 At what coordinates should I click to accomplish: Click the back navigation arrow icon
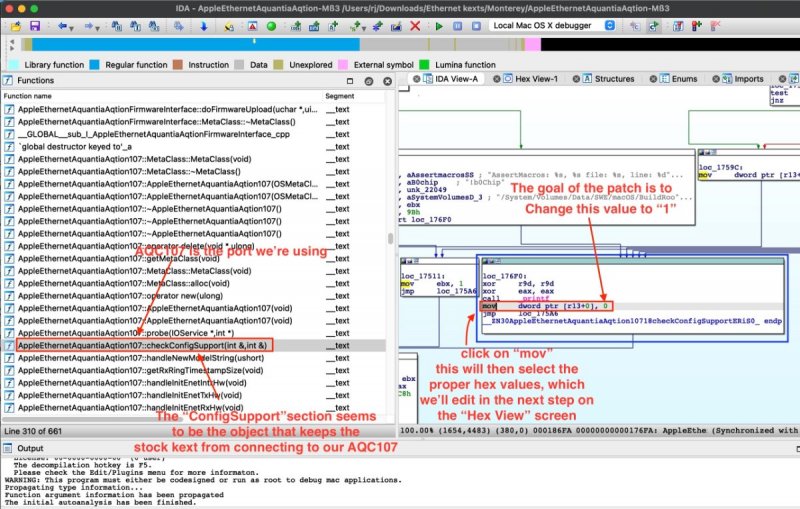pos(64,25)
